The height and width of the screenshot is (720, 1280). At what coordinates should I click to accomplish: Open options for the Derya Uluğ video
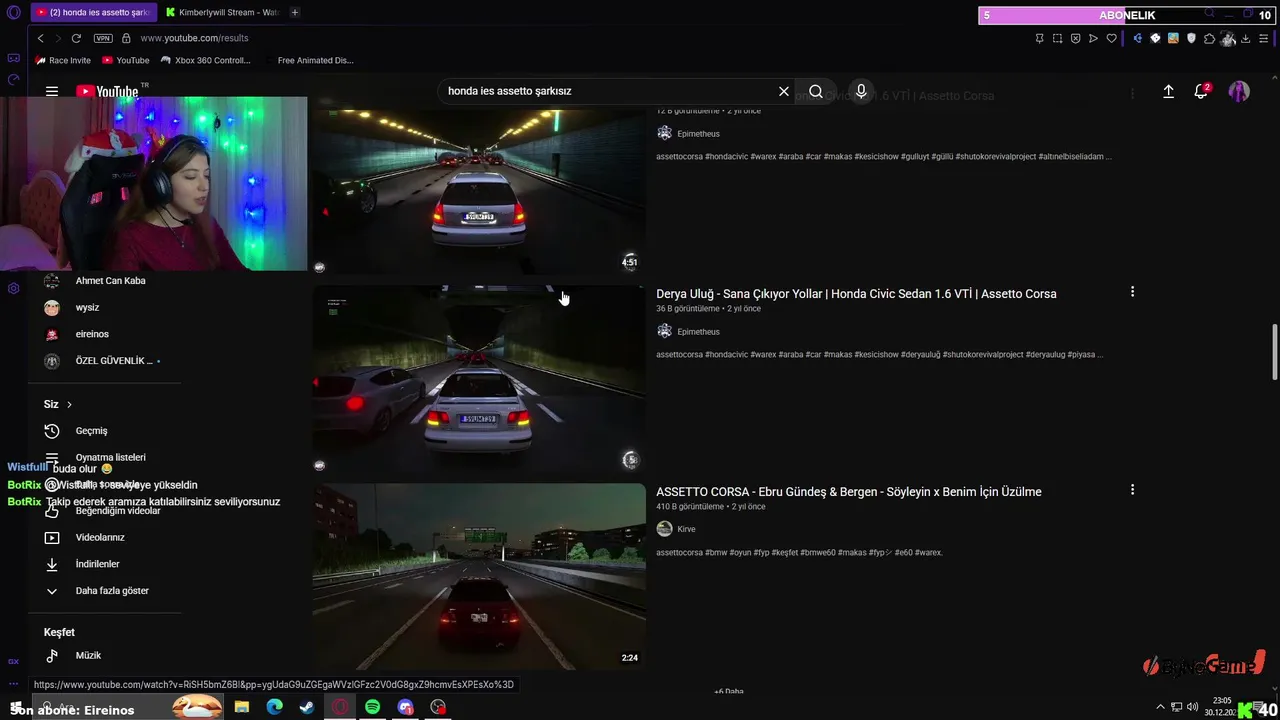pos(1132,292)
